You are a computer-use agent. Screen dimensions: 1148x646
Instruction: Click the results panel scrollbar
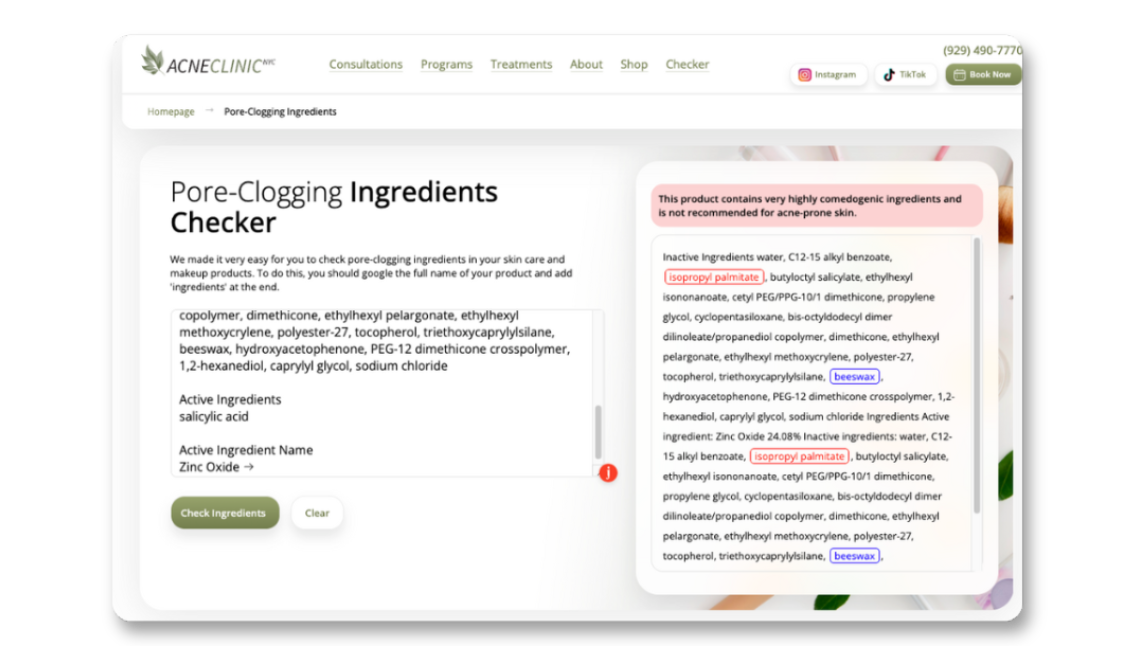coord(976,375)
